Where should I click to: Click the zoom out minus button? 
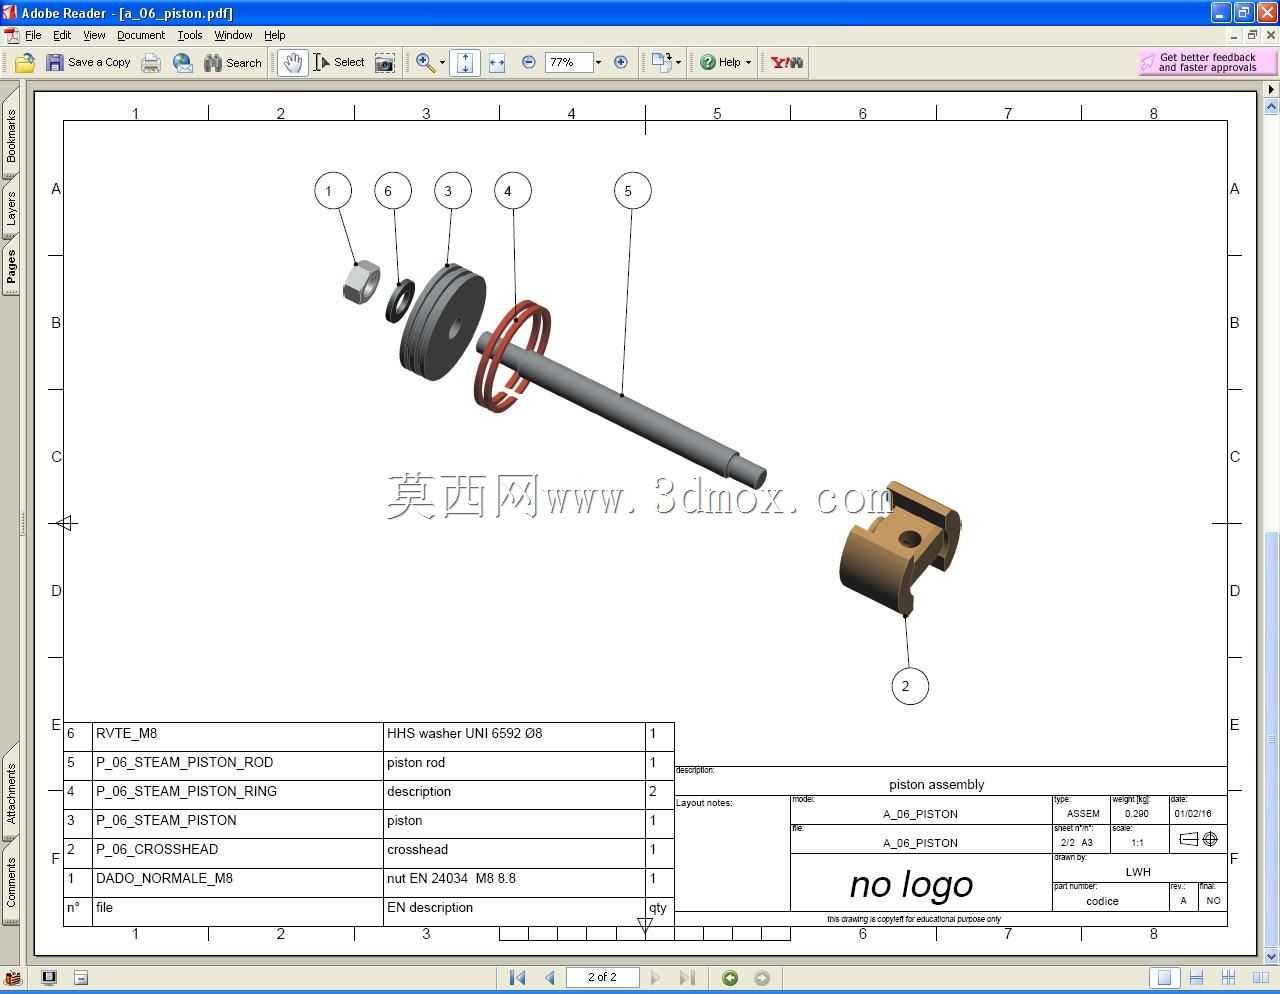(529, 63)
